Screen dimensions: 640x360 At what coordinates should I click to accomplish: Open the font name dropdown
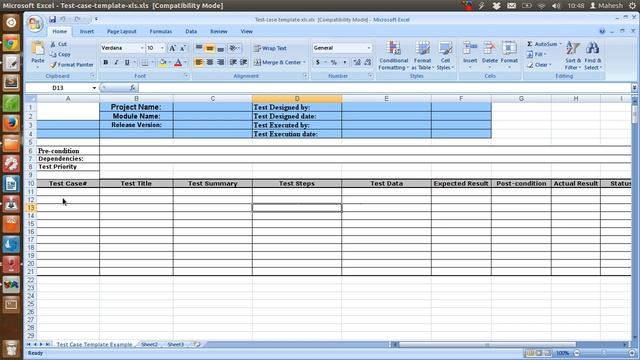[x=142, y=48]
